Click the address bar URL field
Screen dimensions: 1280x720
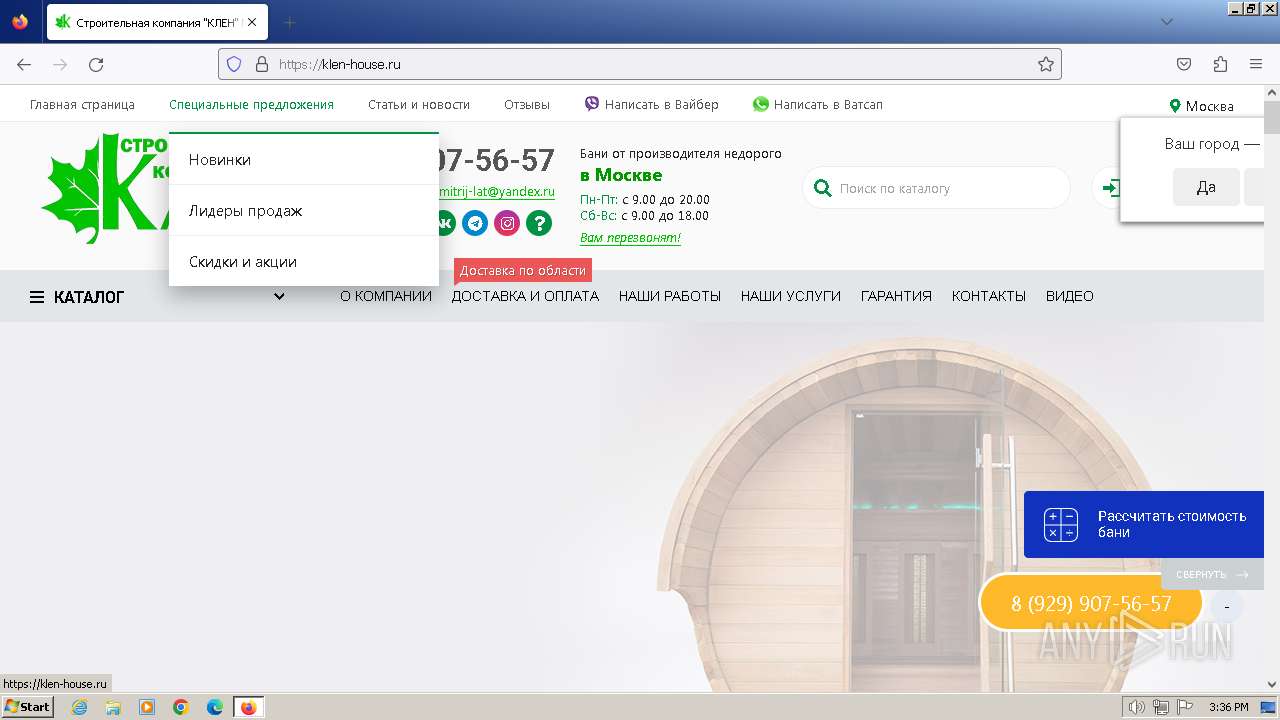click(x=640, y=64)
